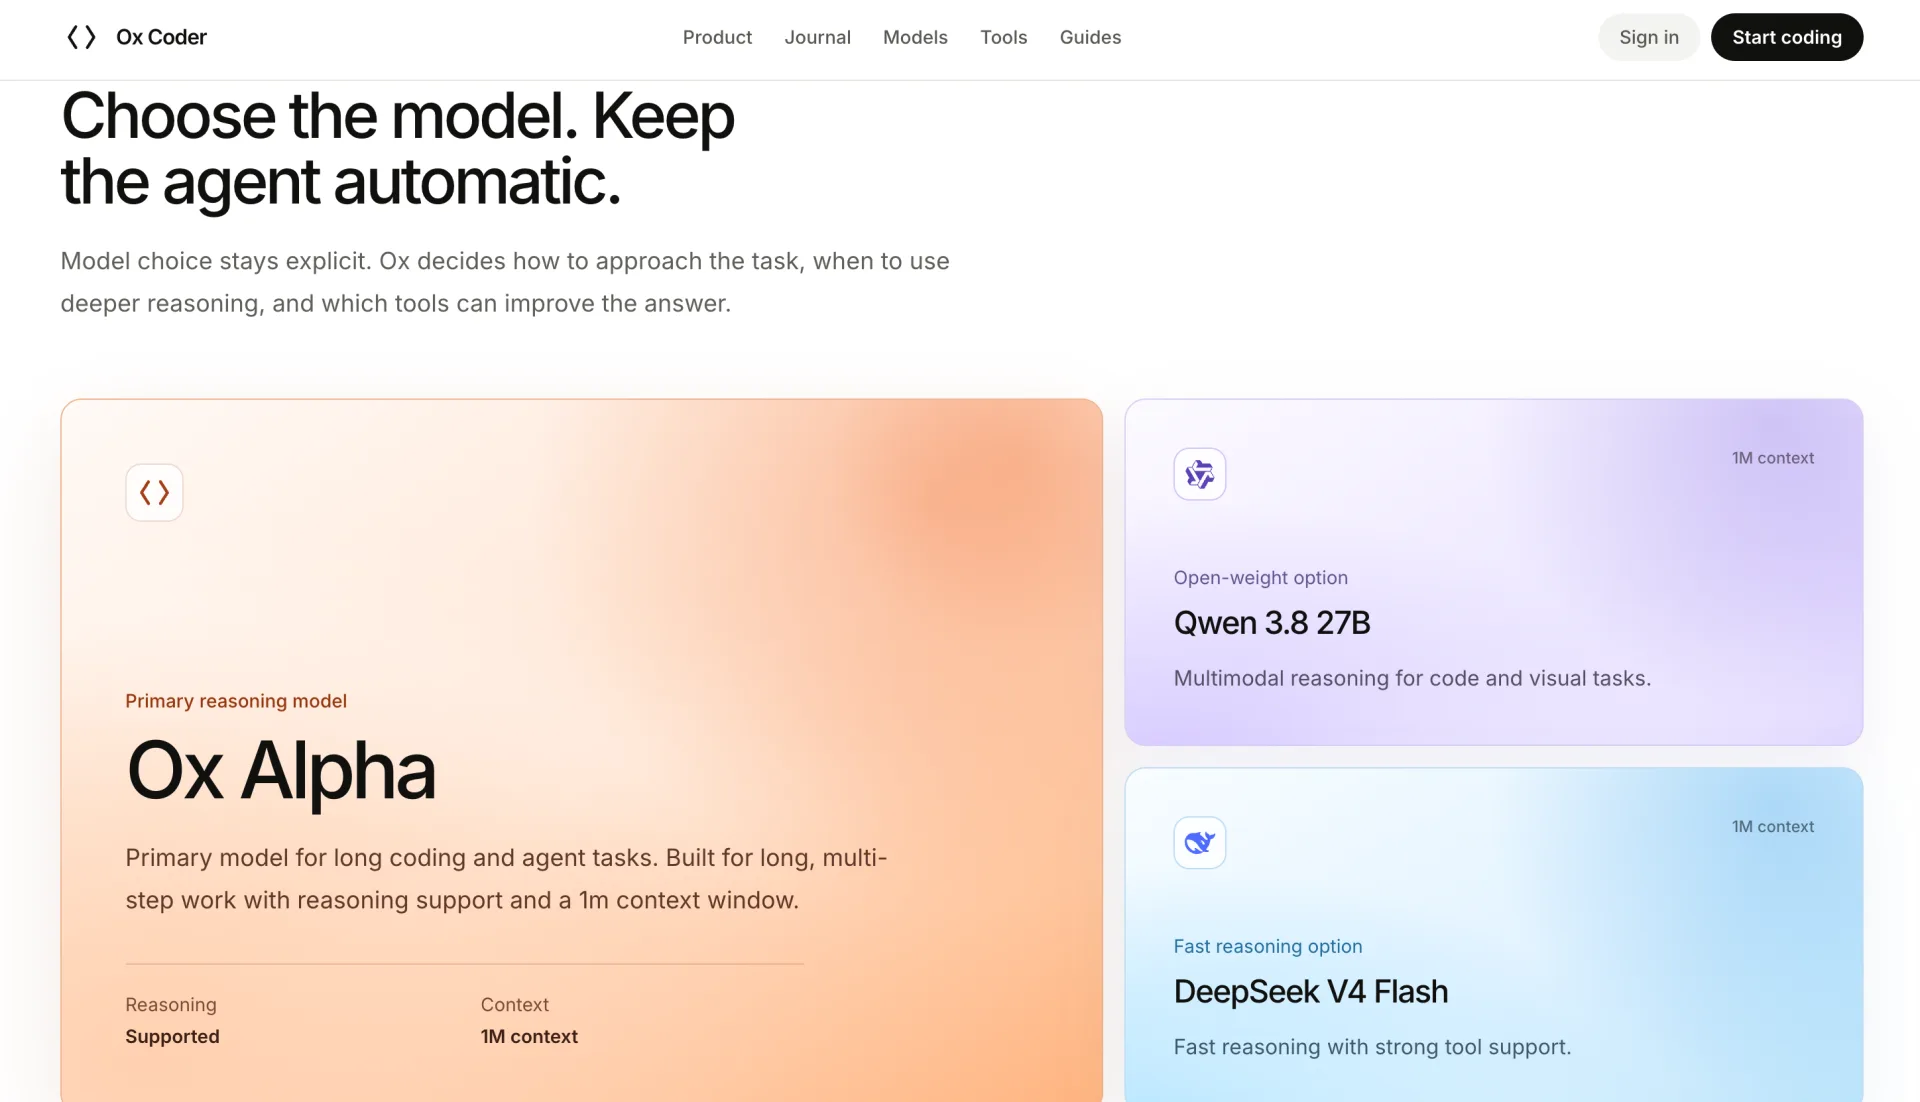This screenshot has height=1102, width=1920.
Task: Click the 'Open-weight option' label
Action: pyautogui.click(x=1261, y=578)
